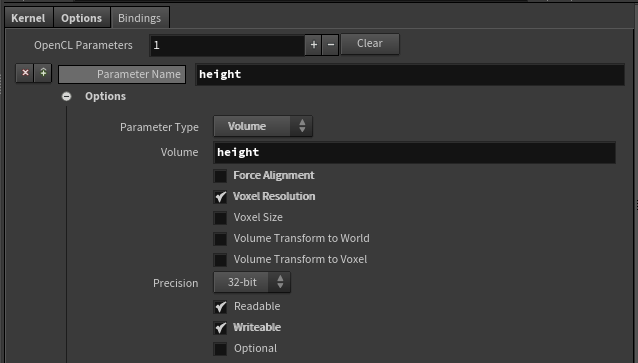The image size is (638, 363).
Task: Click the Parameter Name label button
Action: 122,74
